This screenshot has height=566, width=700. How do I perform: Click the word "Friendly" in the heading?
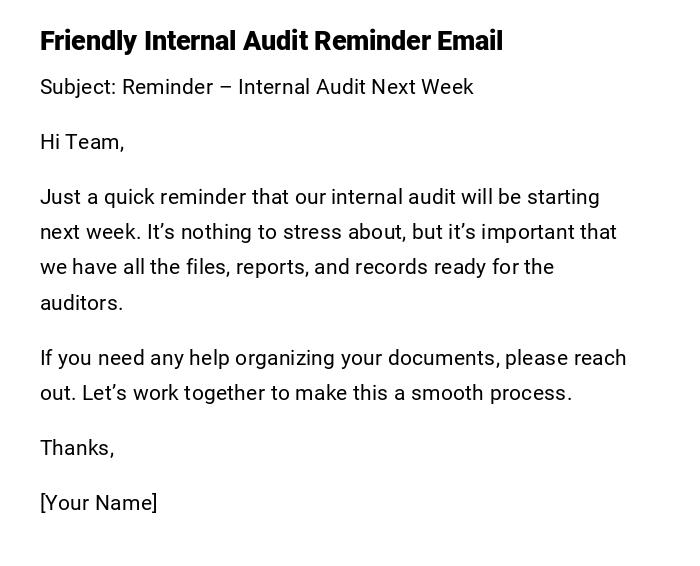pyautogui.click(x=88, y=42)
